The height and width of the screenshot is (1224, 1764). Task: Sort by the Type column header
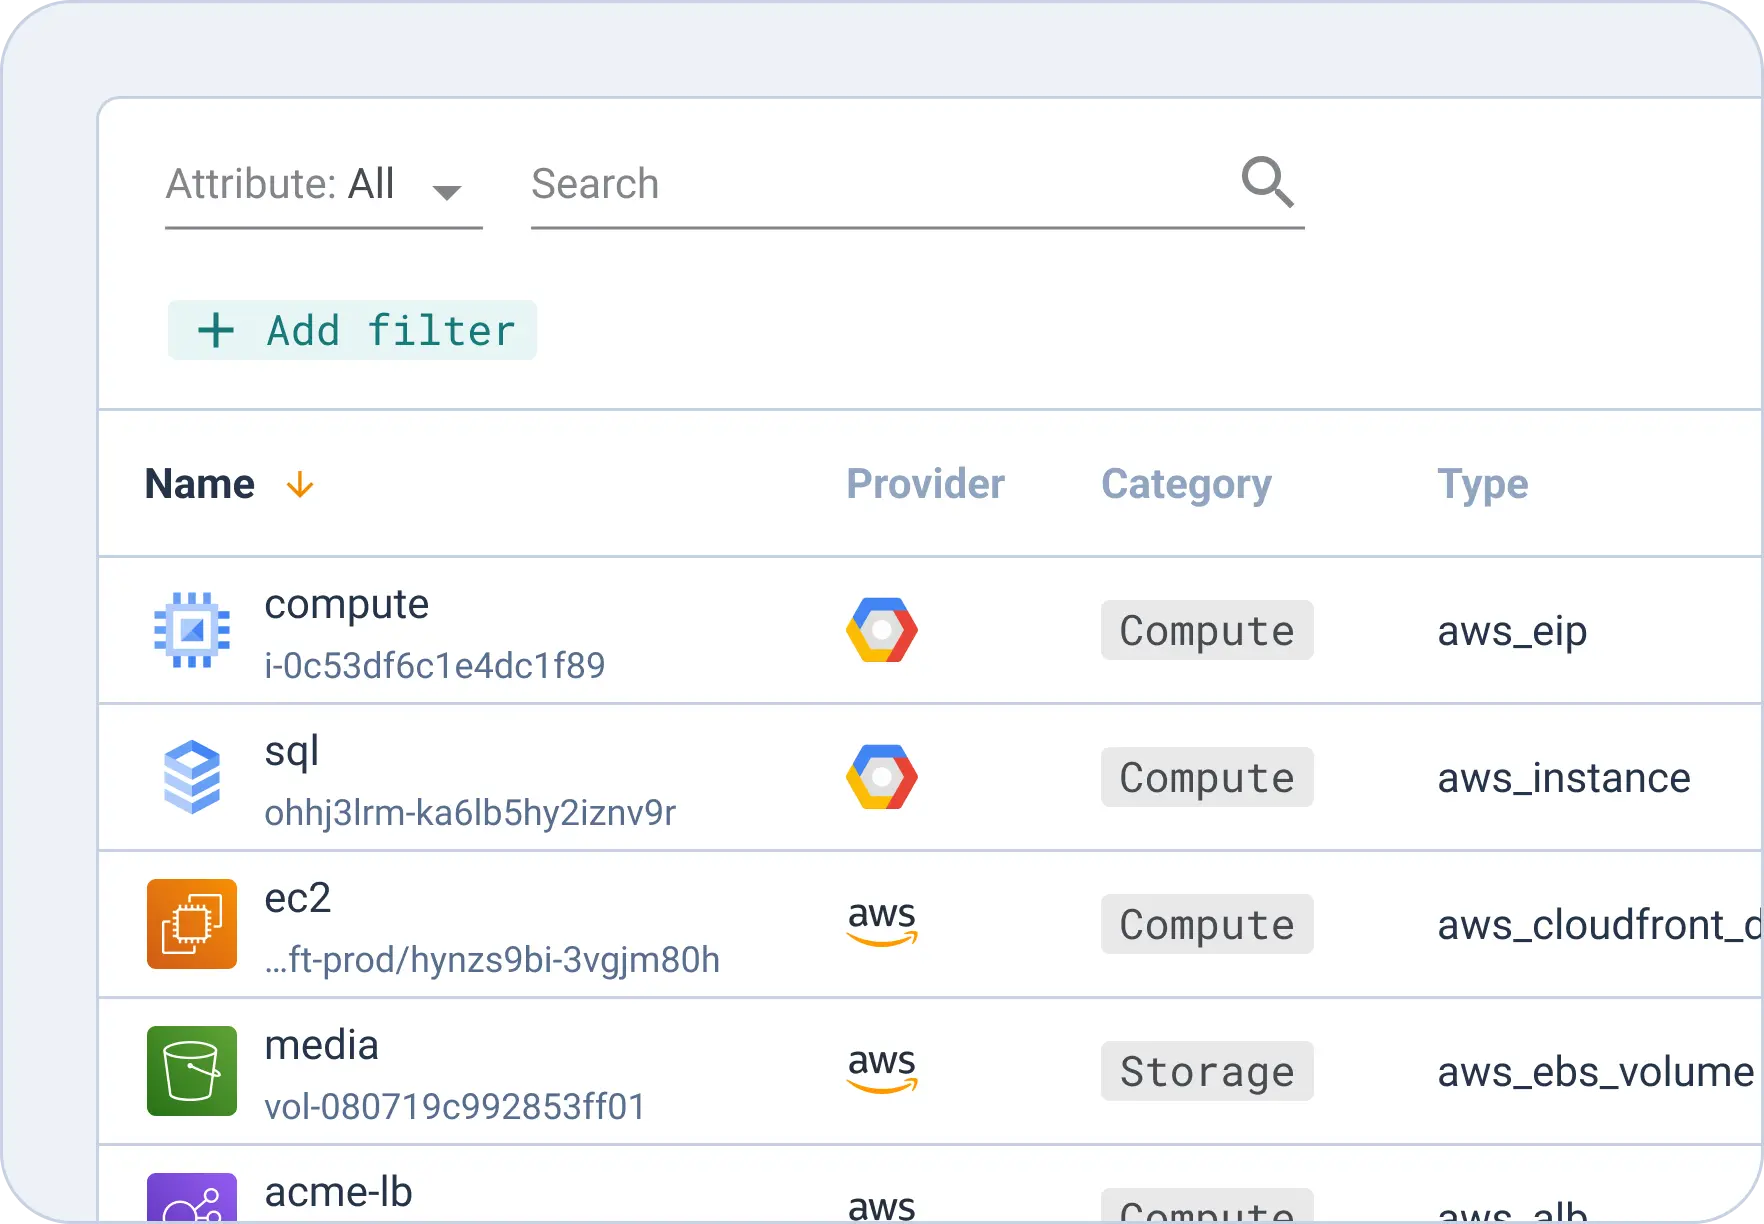pyautogui.click(x=1482, y=484)
